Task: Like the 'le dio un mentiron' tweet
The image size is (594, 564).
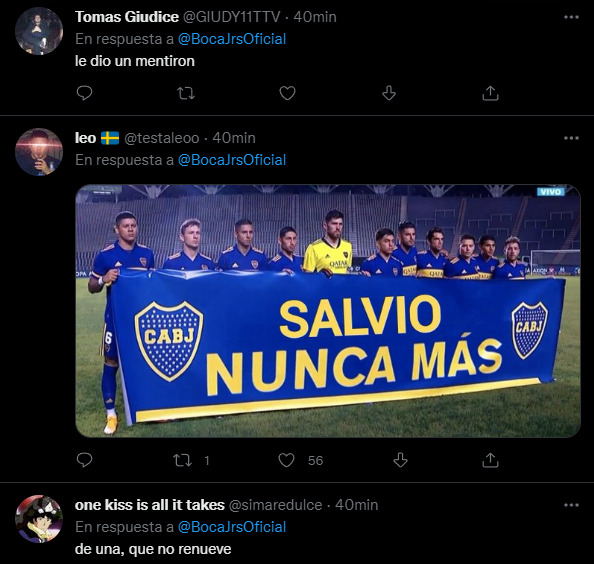Action: pos(287,93)
